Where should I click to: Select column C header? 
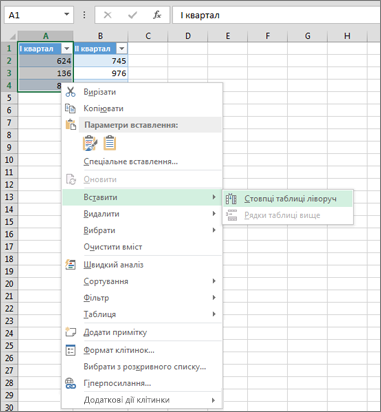[x=148, y=36]
